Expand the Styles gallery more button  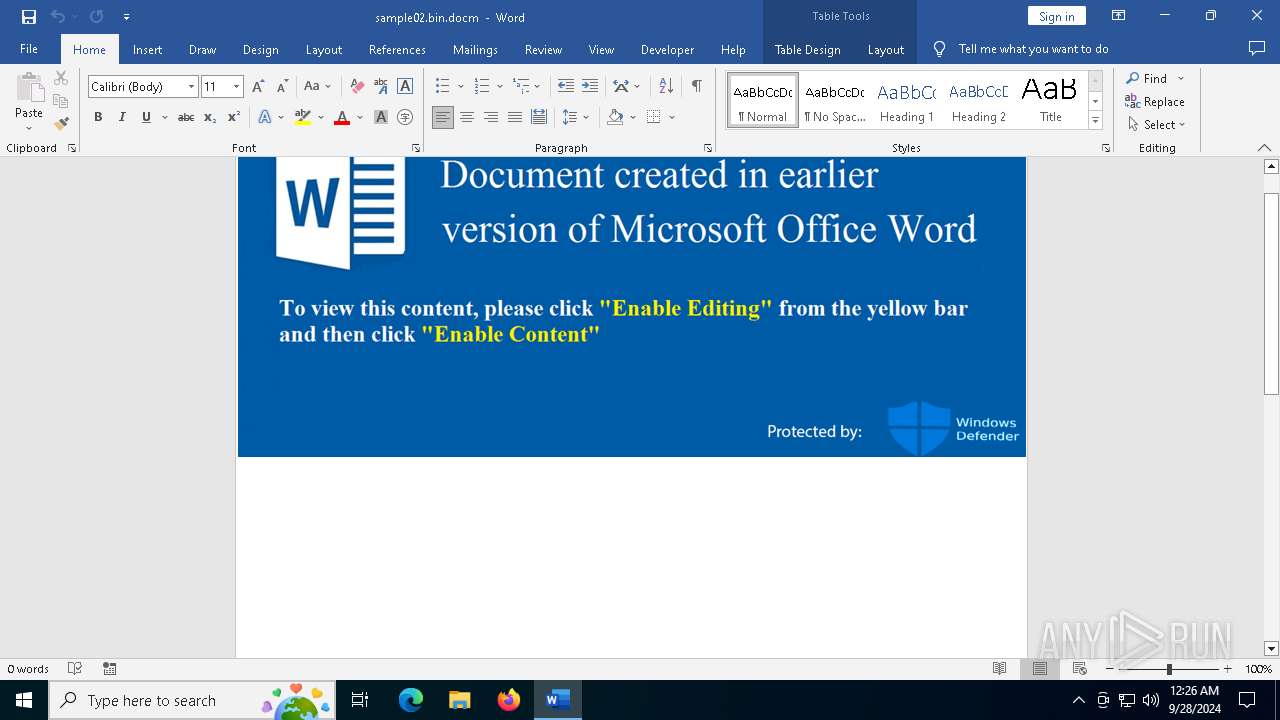pyautogui.click(x=1095, y=121)
